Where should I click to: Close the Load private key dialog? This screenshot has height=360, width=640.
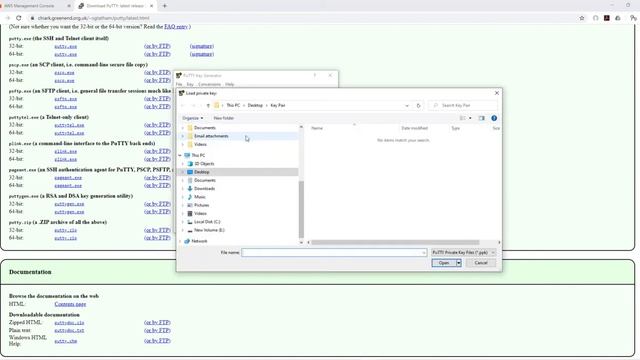pos(497,93)
